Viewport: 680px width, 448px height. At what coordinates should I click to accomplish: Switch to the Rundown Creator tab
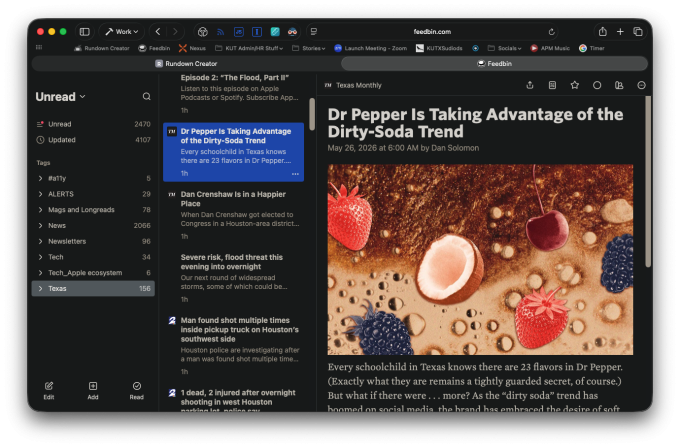pyautogui.click(x=186, y=64)
